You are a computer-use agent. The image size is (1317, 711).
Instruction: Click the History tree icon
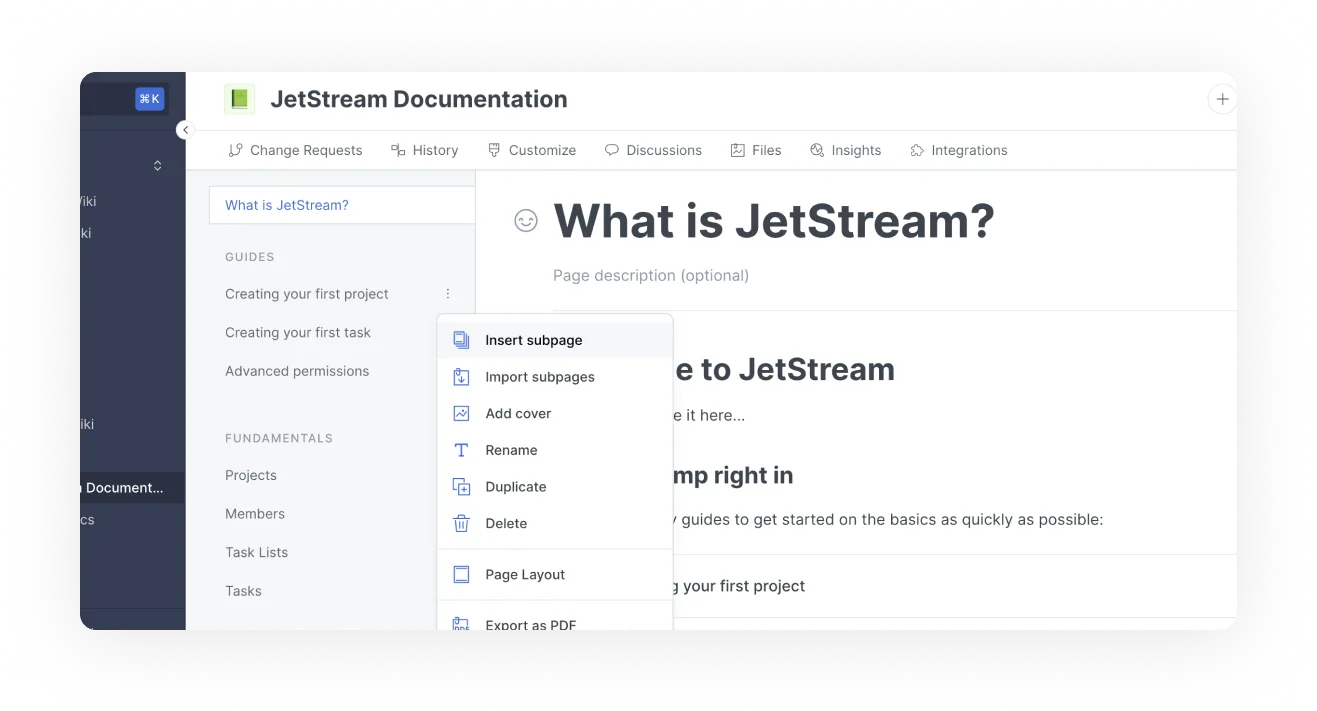(x=398, y=150)
